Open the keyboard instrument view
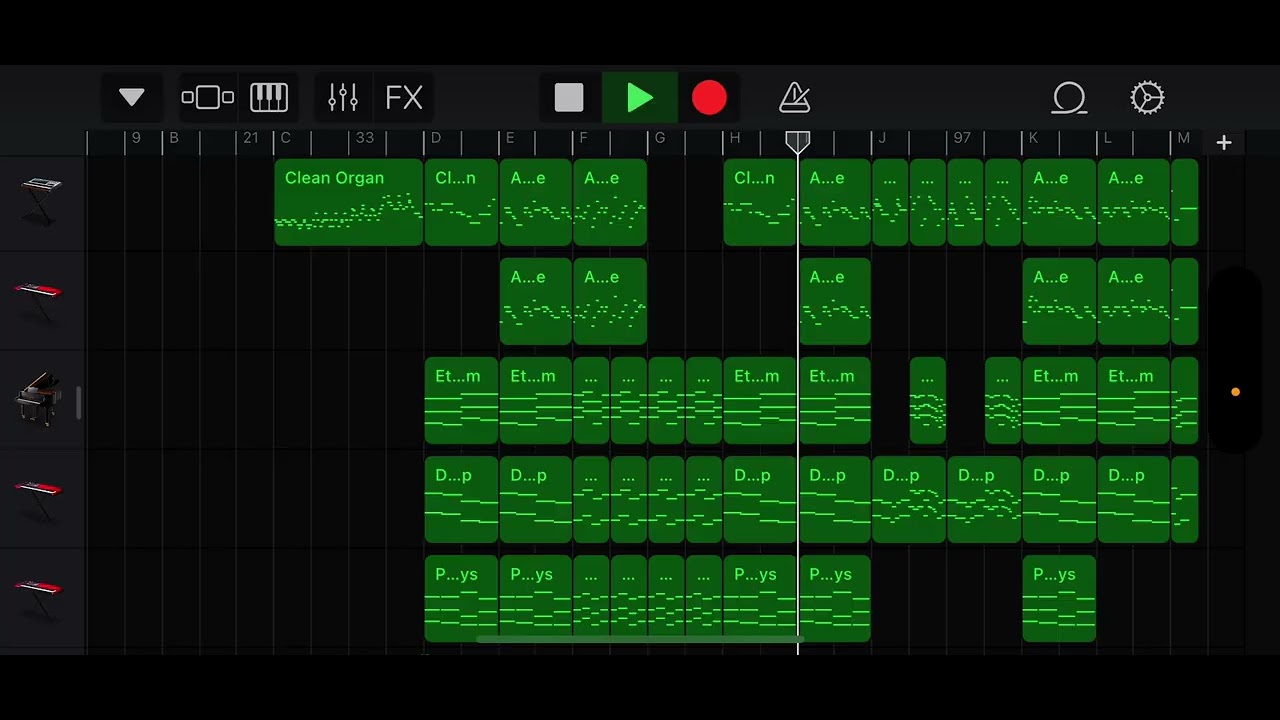The image size is (1280, 720). click(269, 98)
